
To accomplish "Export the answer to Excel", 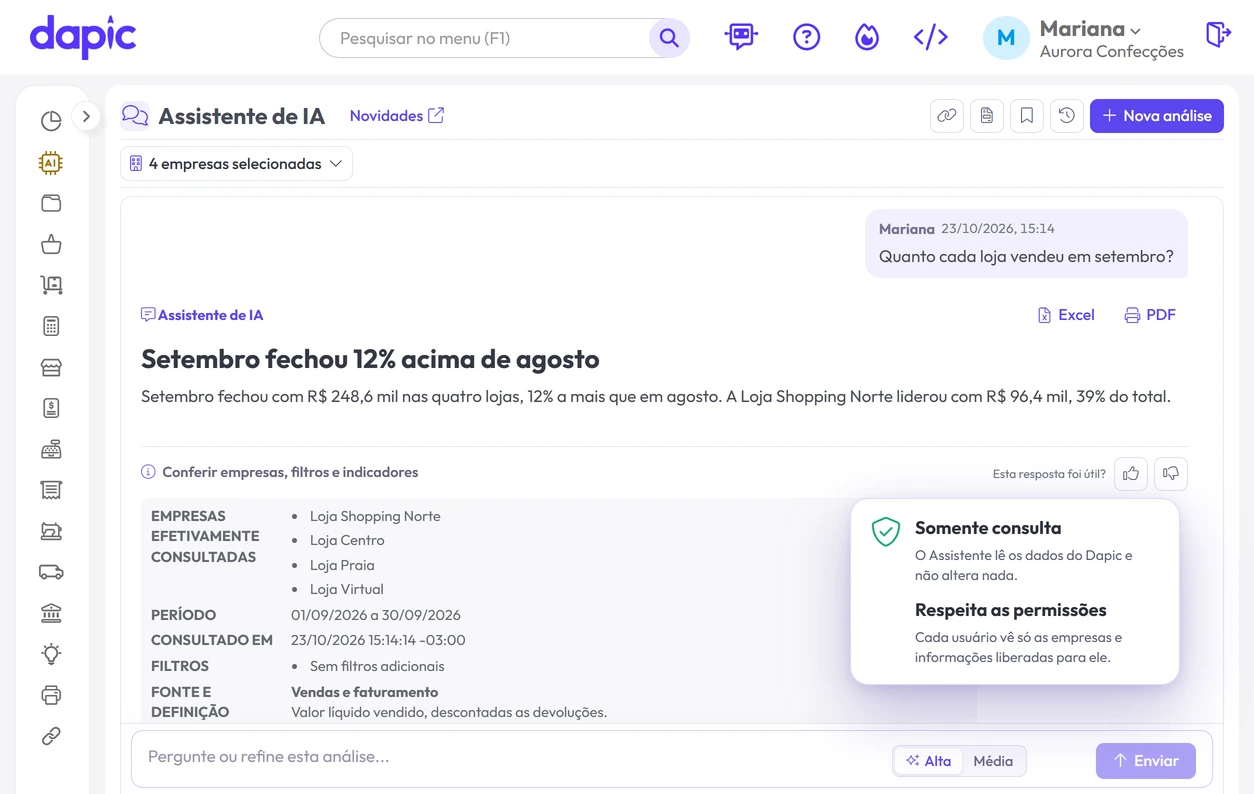I will [x=1066, y=315].
